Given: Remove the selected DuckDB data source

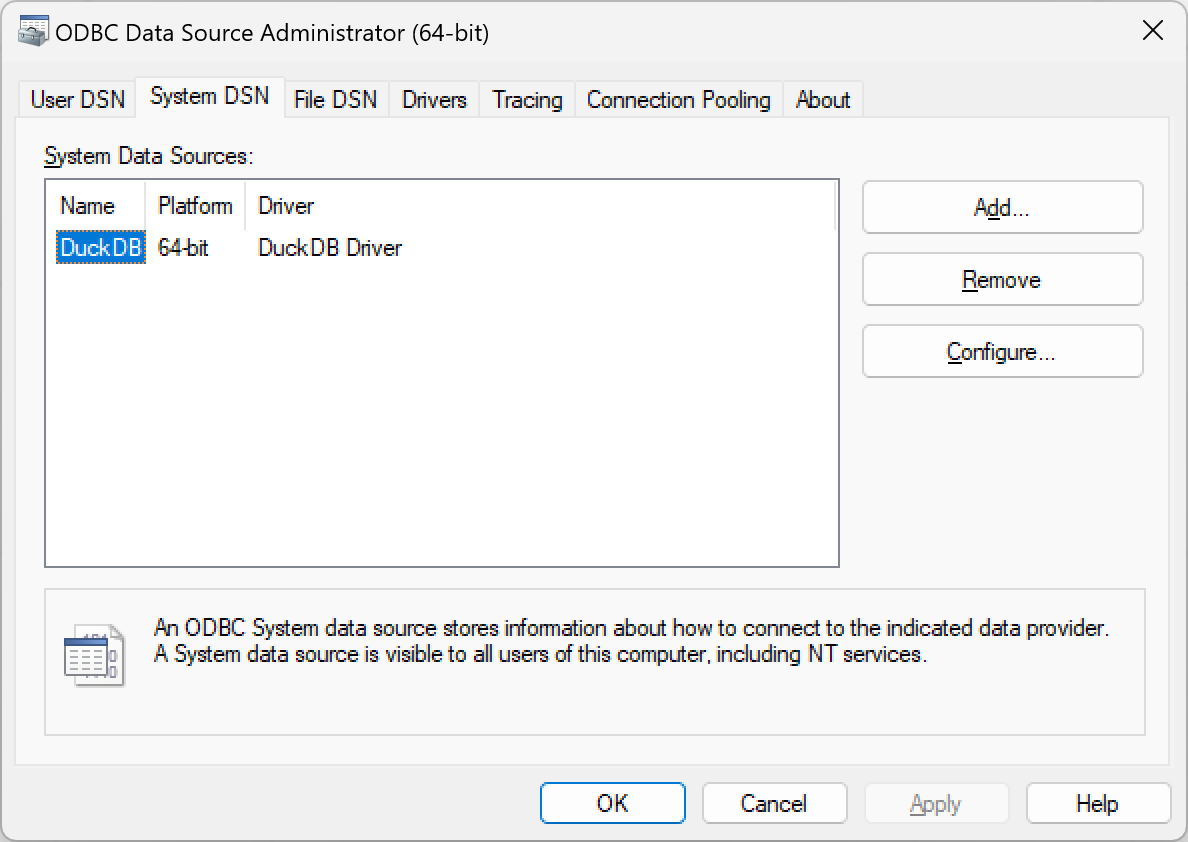Looking at the screenshot, I should 1002,279.
